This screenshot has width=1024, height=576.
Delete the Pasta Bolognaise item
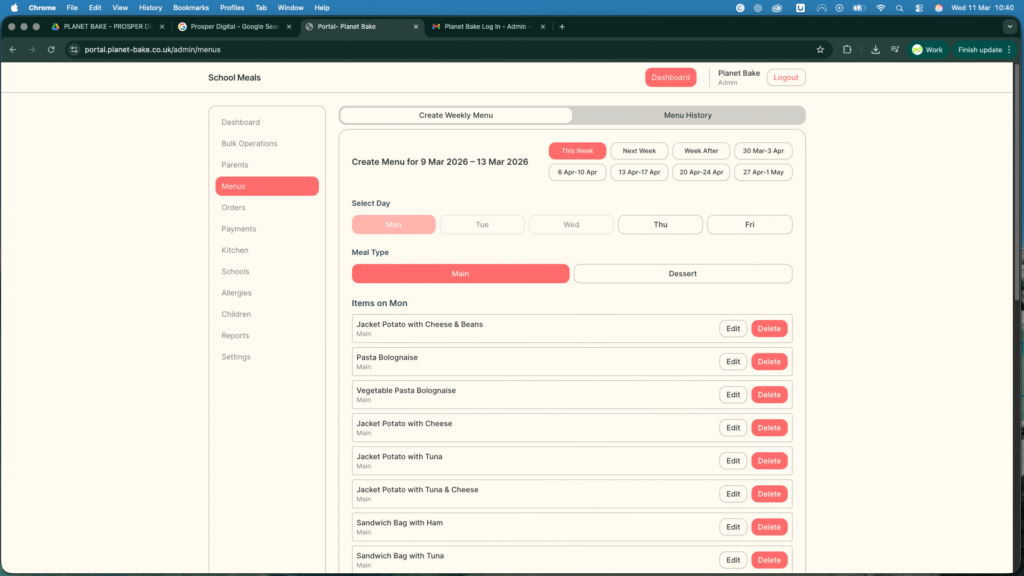769,362
